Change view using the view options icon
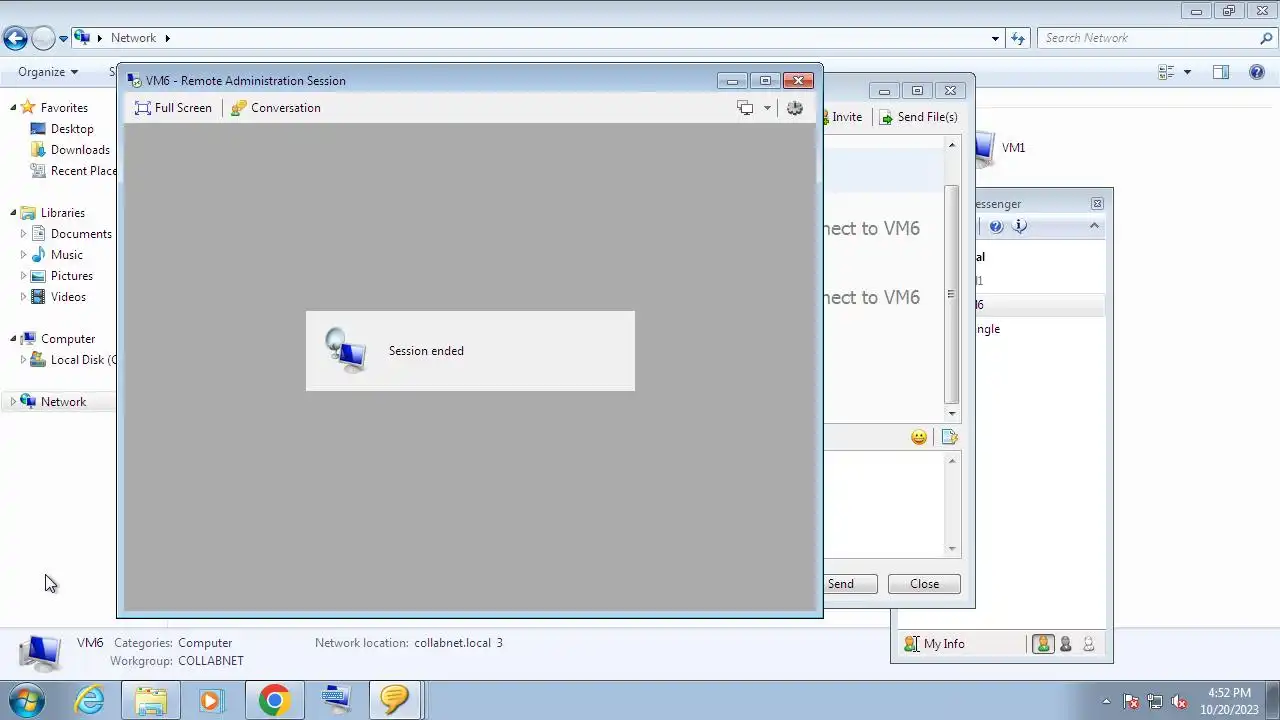 click(1166, 72)
